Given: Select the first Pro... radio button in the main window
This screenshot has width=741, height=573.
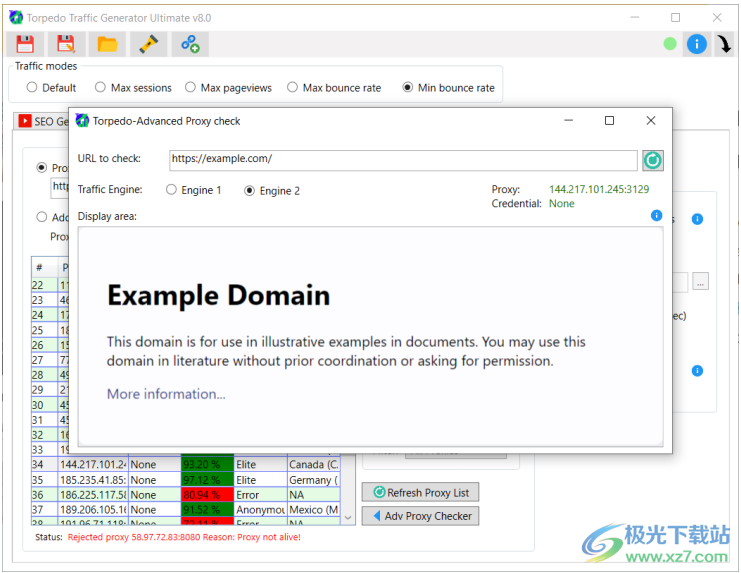Looking at the screenshot, I should pos(42,168).
